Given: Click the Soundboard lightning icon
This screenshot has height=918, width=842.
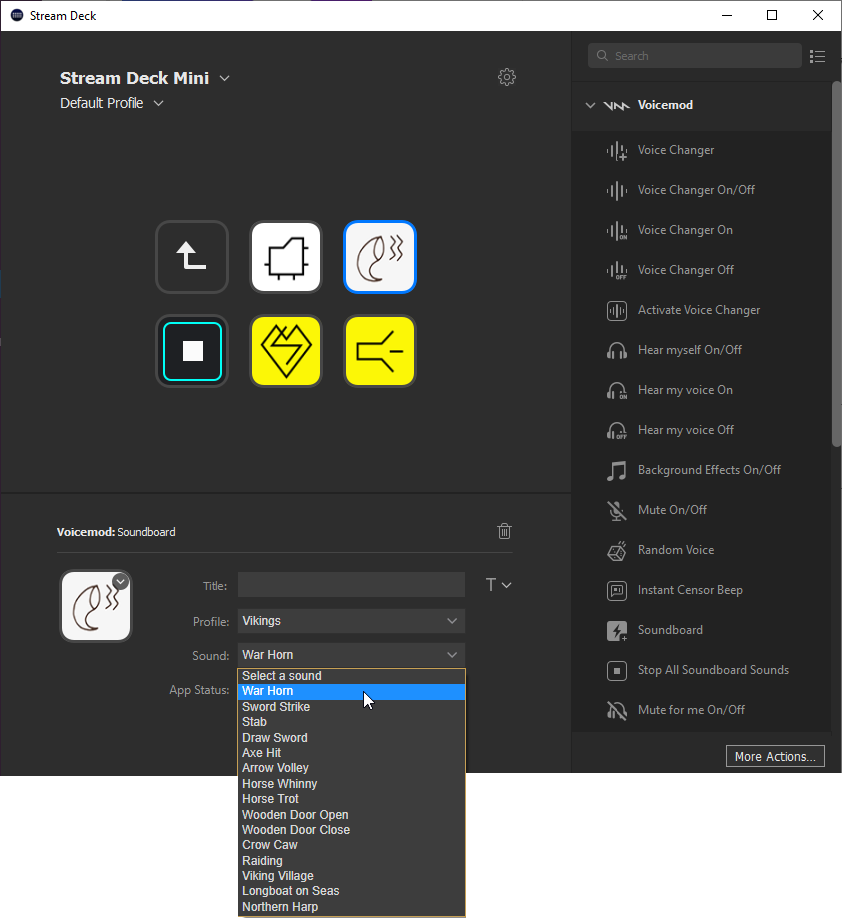Looking at the screenshot, I should [x=617, y=630].
